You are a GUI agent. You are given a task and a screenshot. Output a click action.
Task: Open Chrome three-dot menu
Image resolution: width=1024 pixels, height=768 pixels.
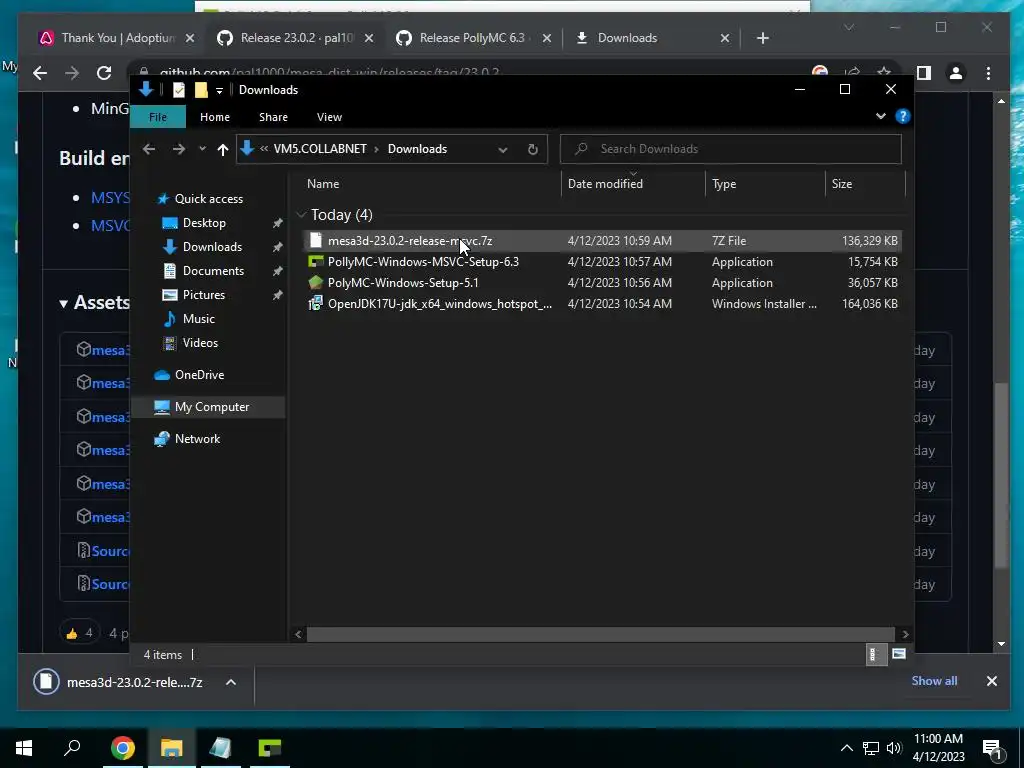988,73
